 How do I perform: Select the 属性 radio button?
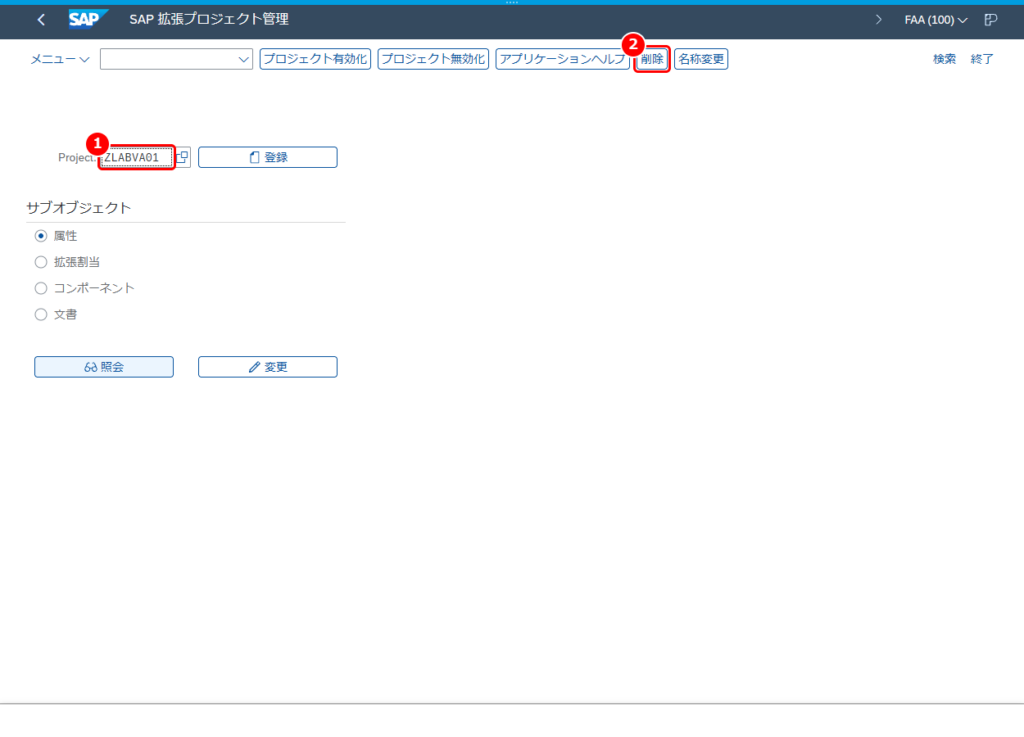[x=41, y=236]
